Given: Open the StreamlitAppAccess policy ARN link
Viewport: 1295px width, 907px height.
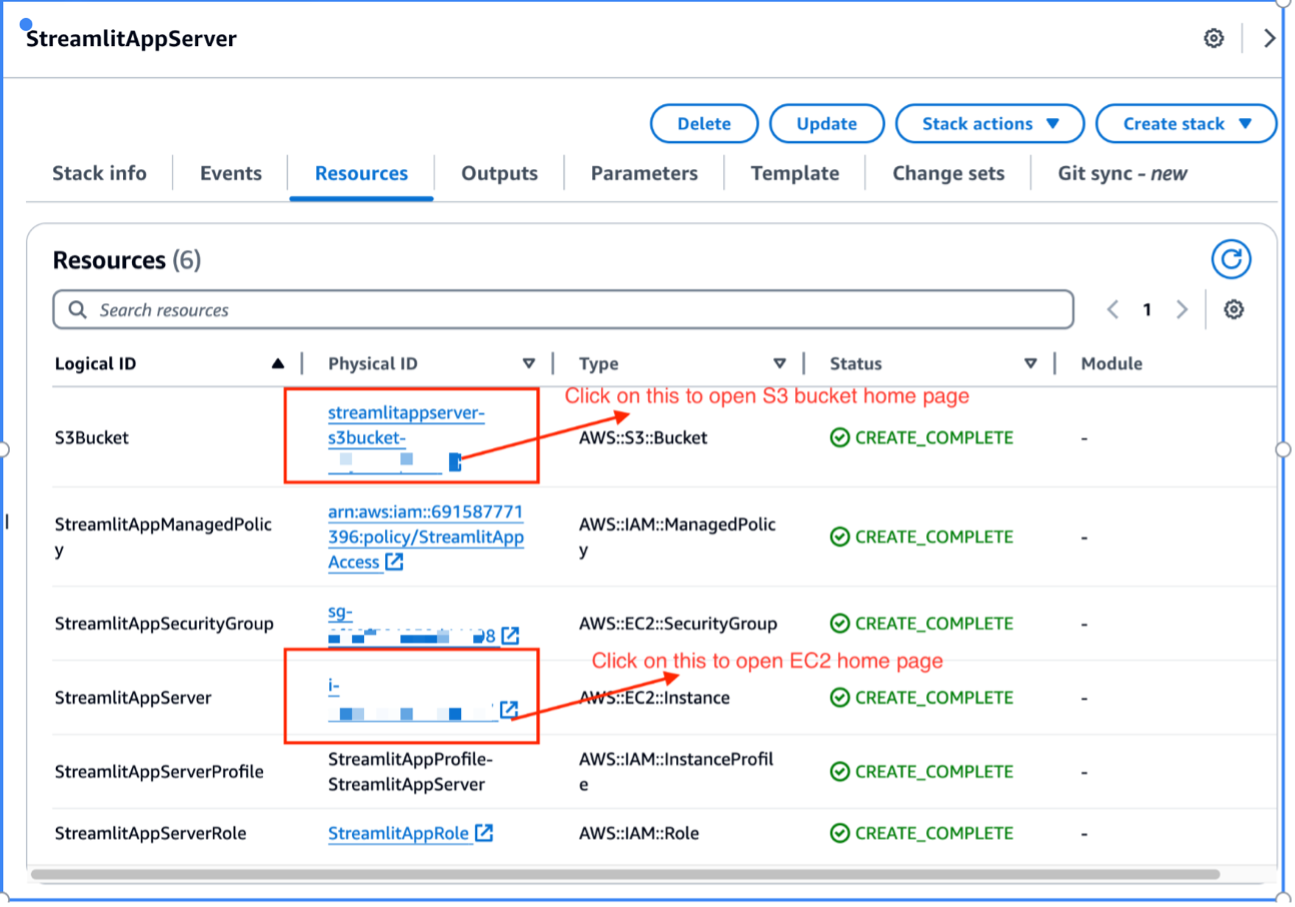Looking at the screenshot, I should point(425,537).
